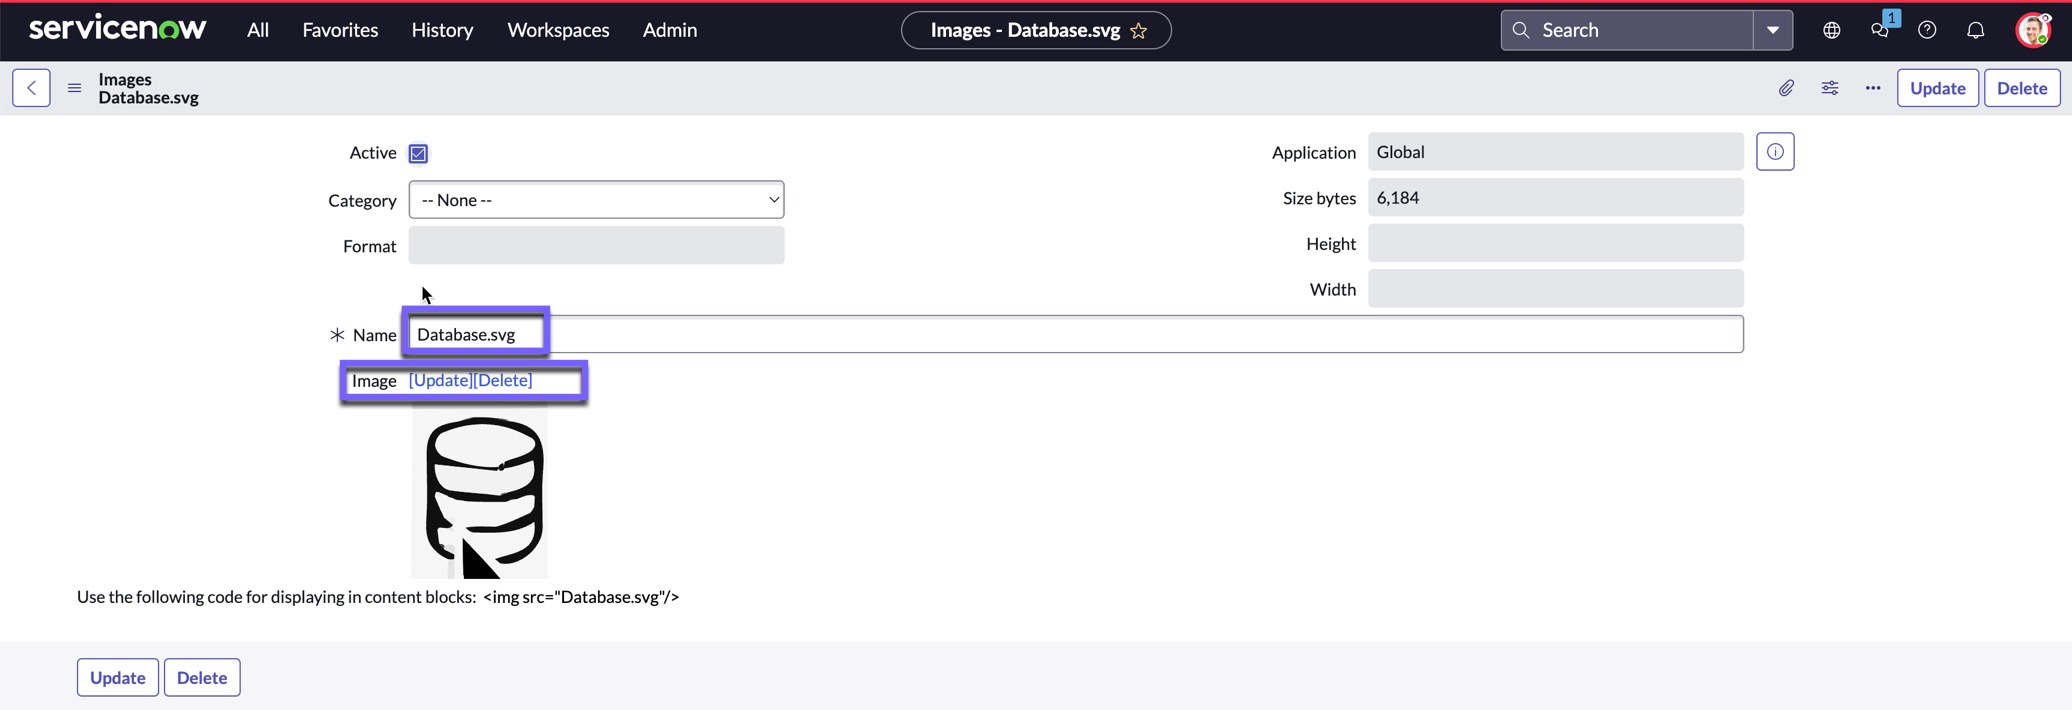Click the 'Images - Database.svg' title pill

1036,30
